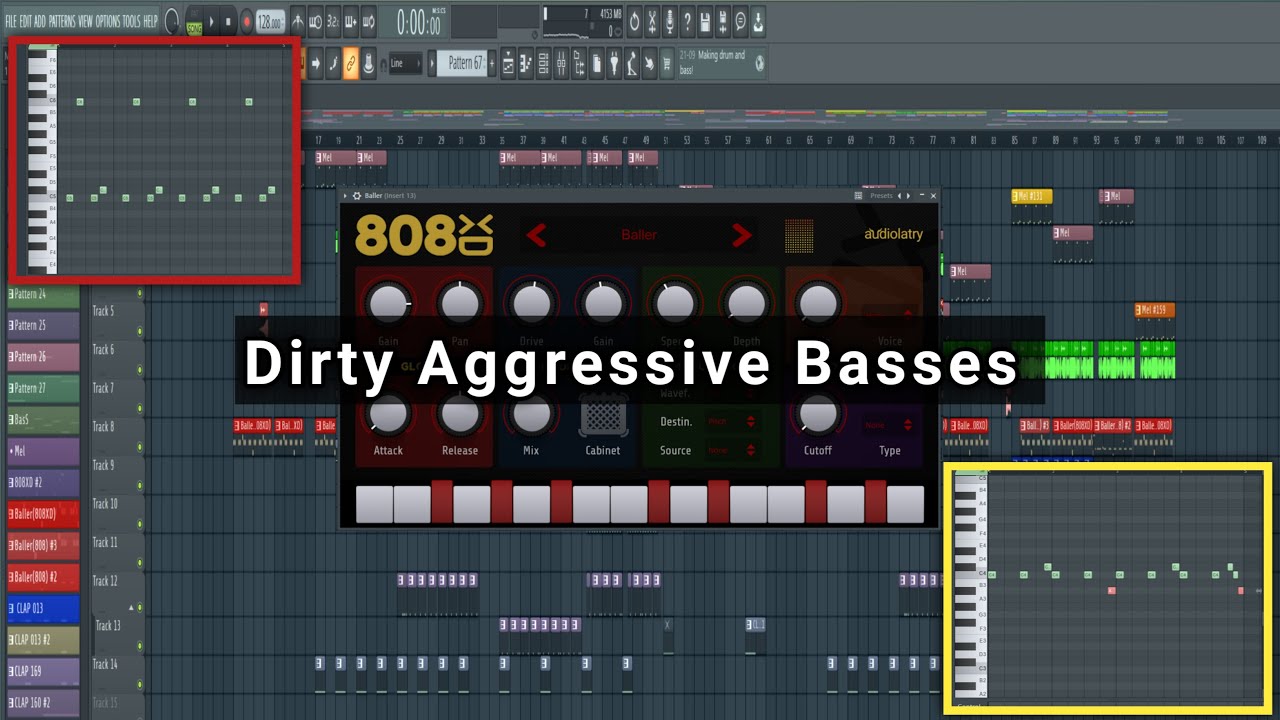1280x720 pixels.
Task: Open the Source dropdown in 808 plugin
Action: [731, 451]
